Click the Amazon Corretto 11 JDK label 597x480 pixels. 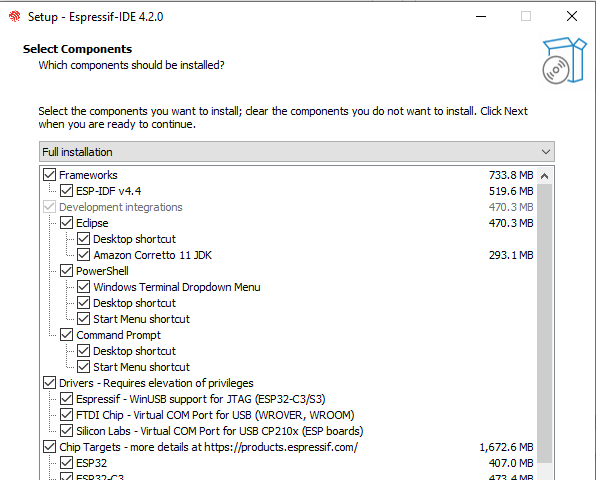[x=152, y=255]
